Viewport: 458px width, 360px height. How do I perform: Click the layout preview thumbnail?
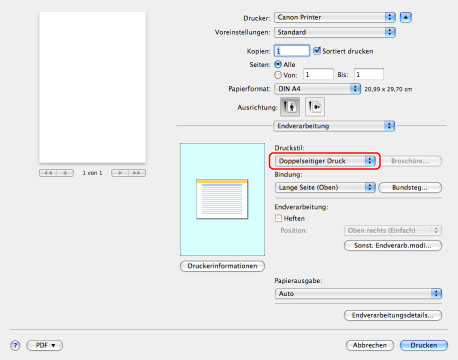(x=222, y=199)
